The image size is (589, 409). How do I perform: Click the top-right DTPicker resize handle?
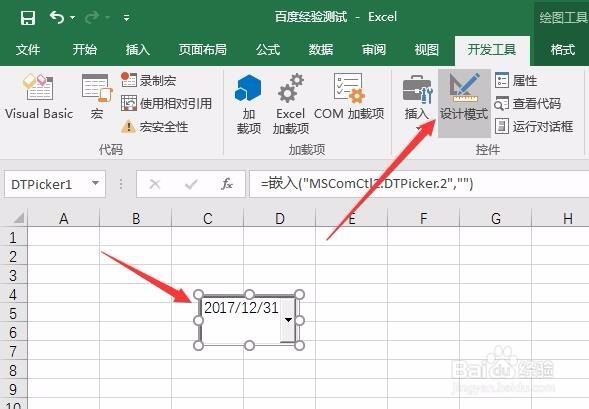[299, 294]
